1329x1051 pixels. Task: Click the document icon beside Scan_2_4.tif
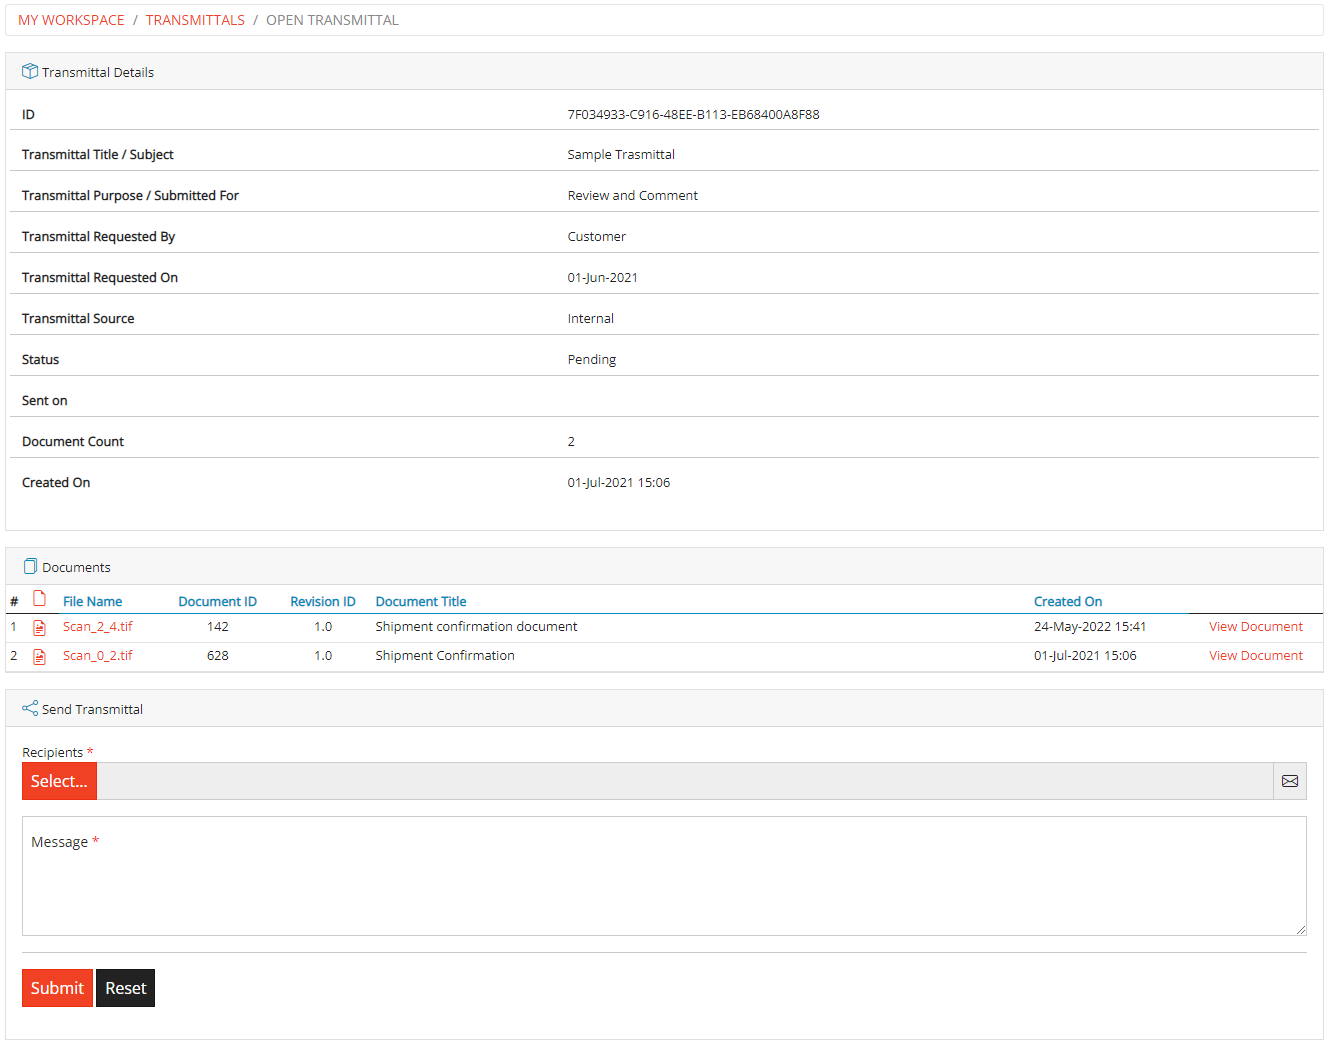coord(39,627)
